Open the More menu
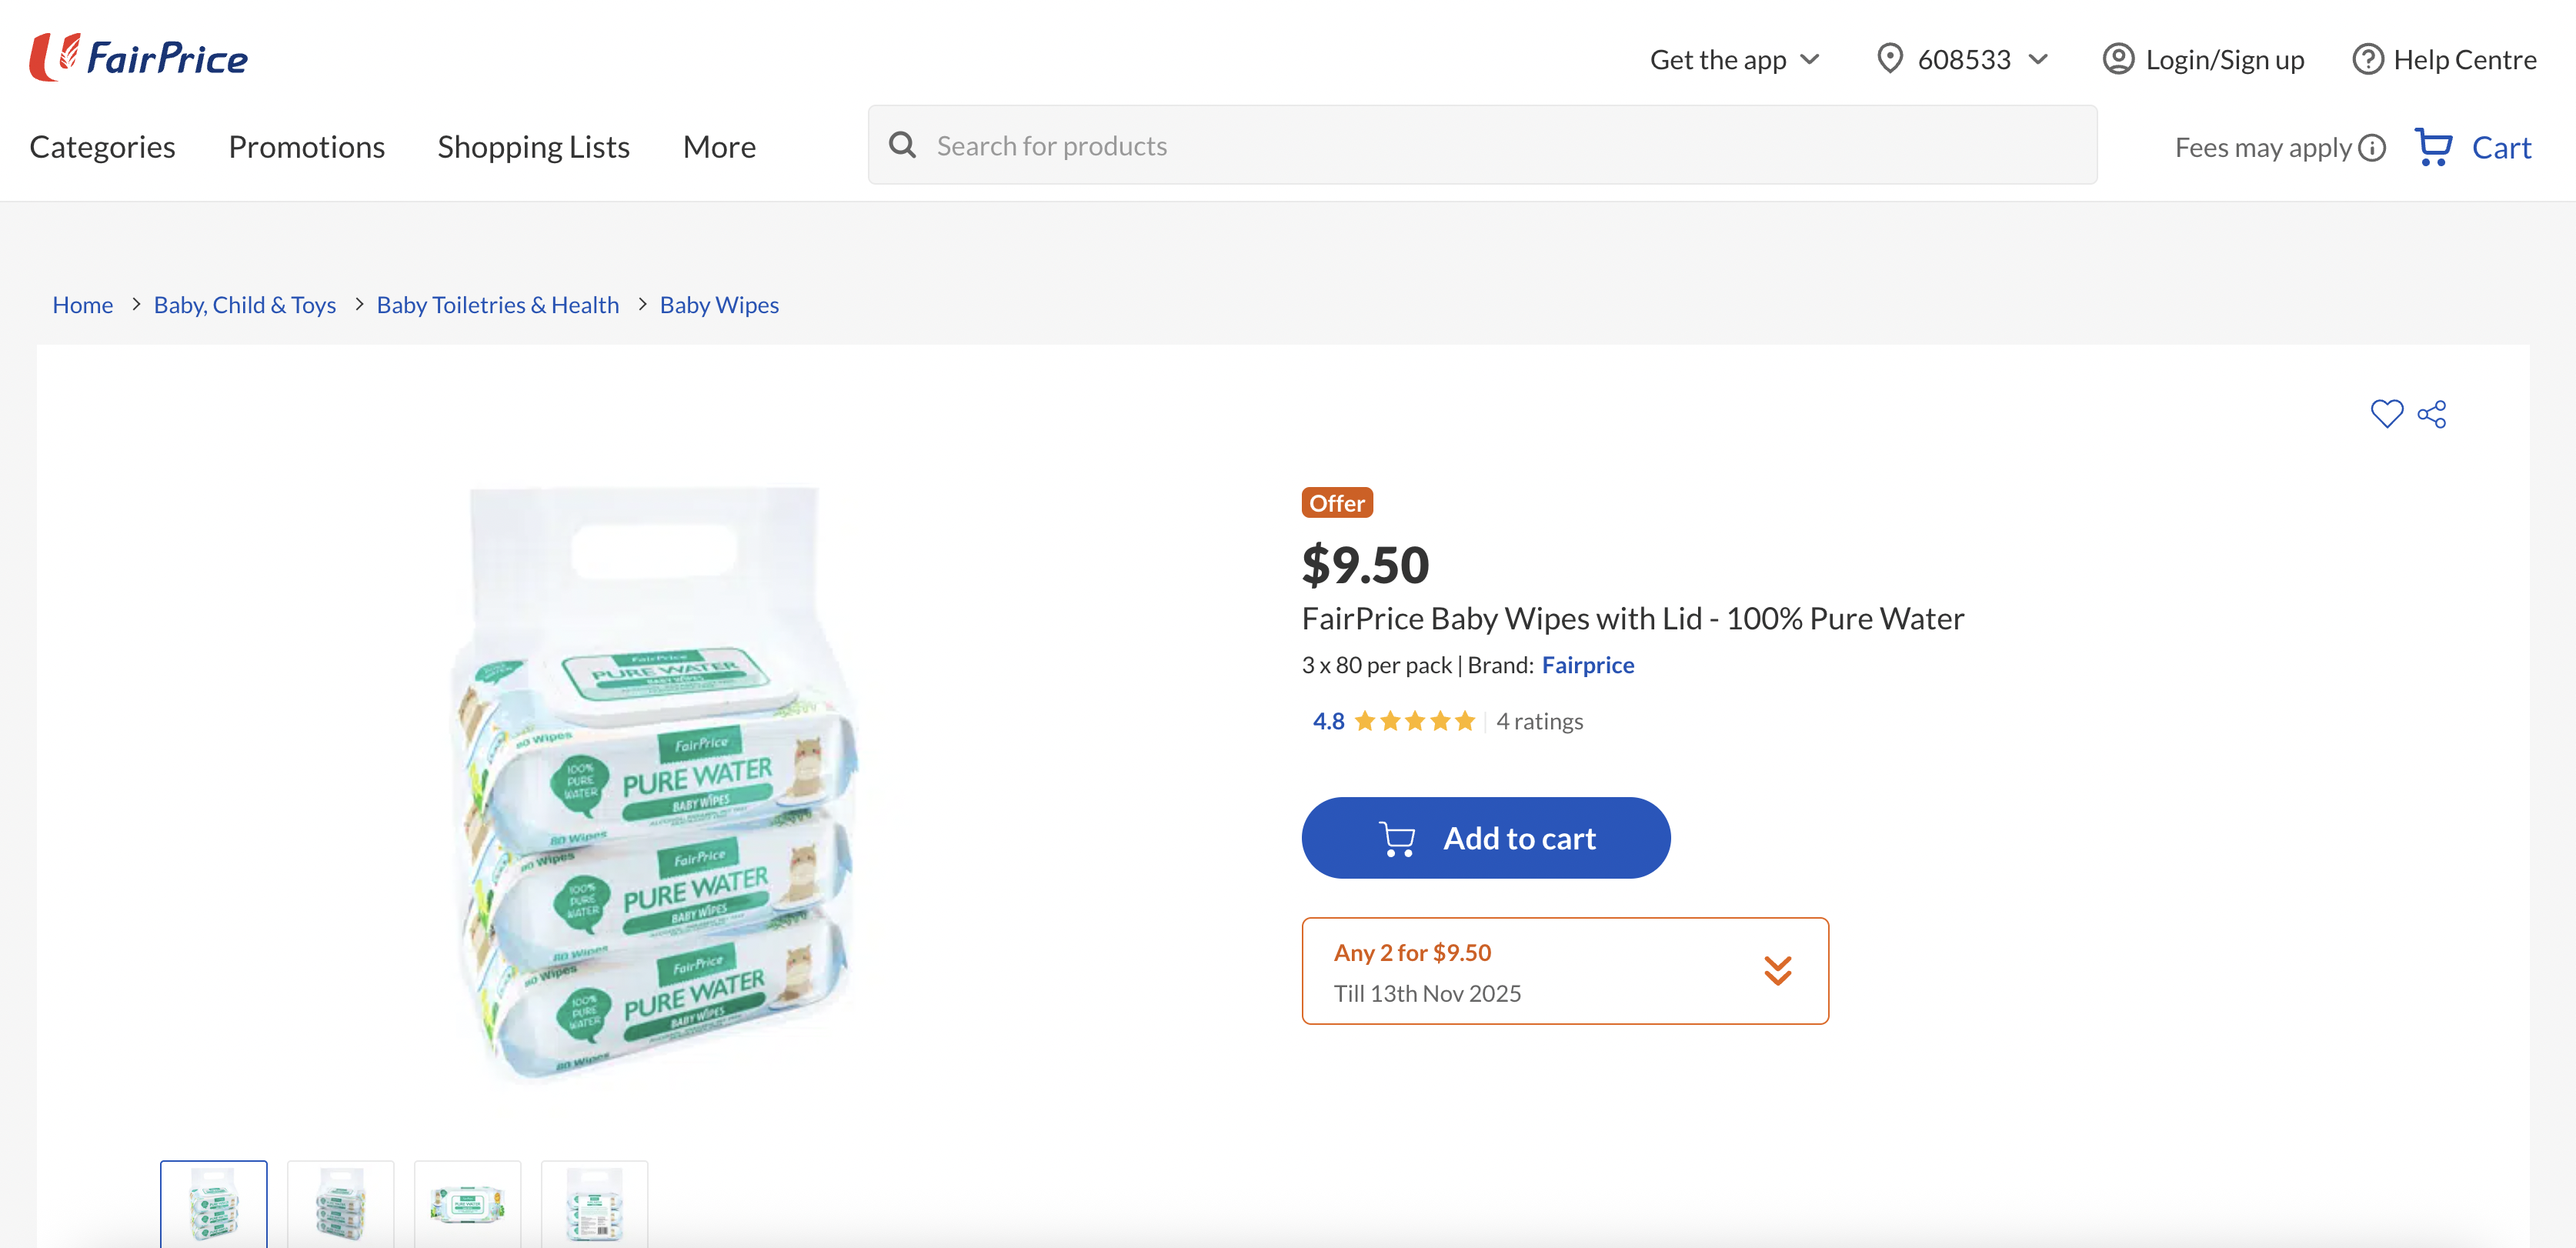Image resolution: width=2576 pixels, height=1248 pixels. [719, 146]
